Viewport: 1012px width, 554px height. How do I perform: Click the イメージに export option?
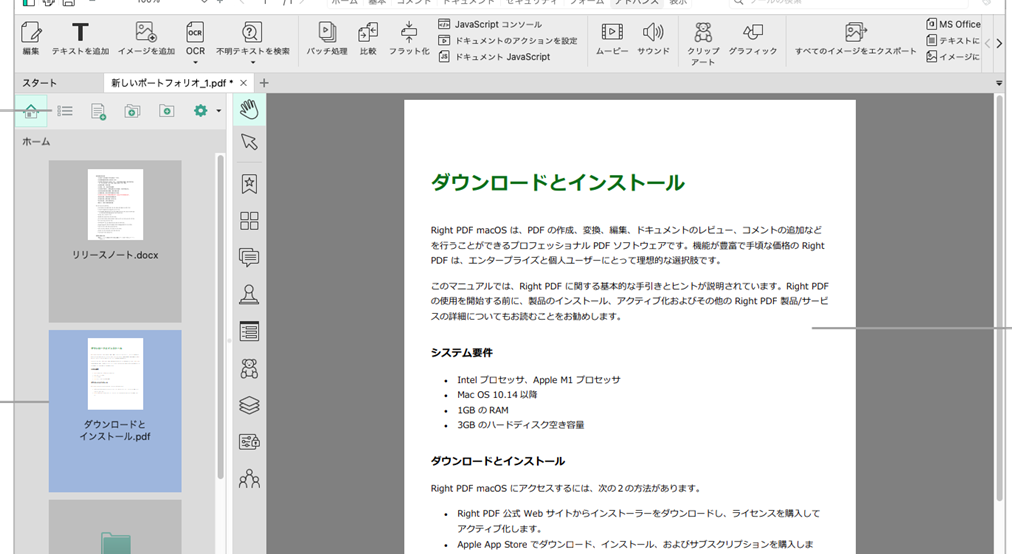(x=953, y=56)
